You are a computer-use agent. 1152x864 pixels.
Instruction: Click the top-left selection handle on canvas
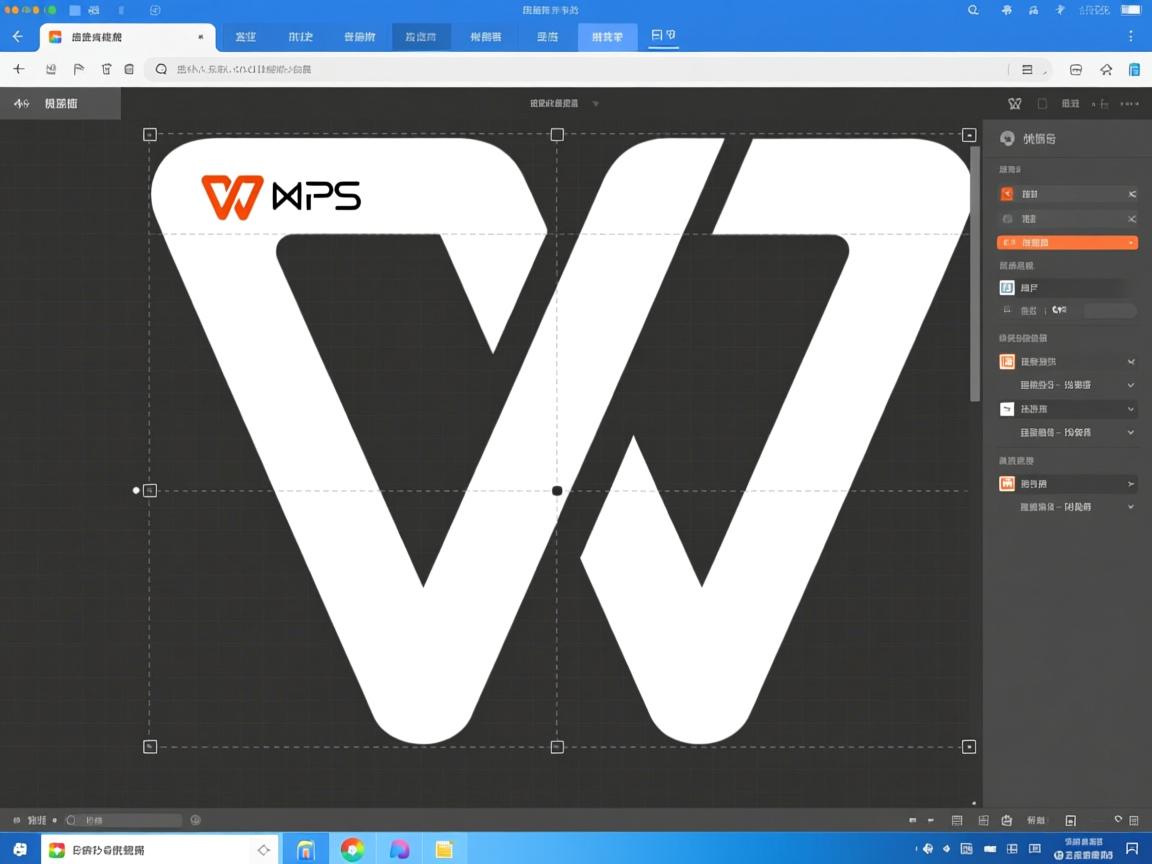tap(150, 134)
